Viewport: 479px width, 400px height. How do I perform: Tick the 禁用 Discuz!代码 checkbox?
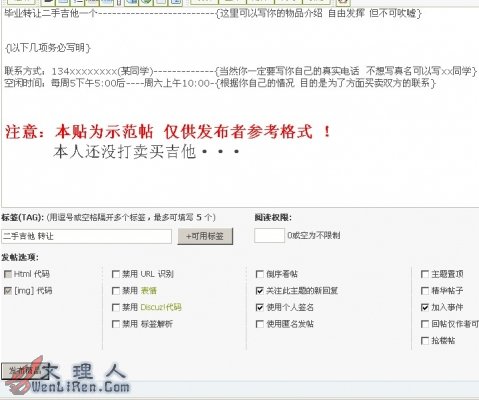tap(116, 307)
